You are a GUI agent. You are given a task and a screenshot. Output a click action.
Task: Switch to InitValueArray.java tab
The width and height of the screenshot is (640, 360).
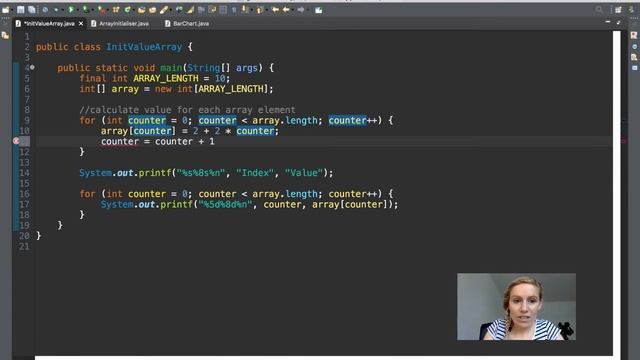[x=49, y=24]
